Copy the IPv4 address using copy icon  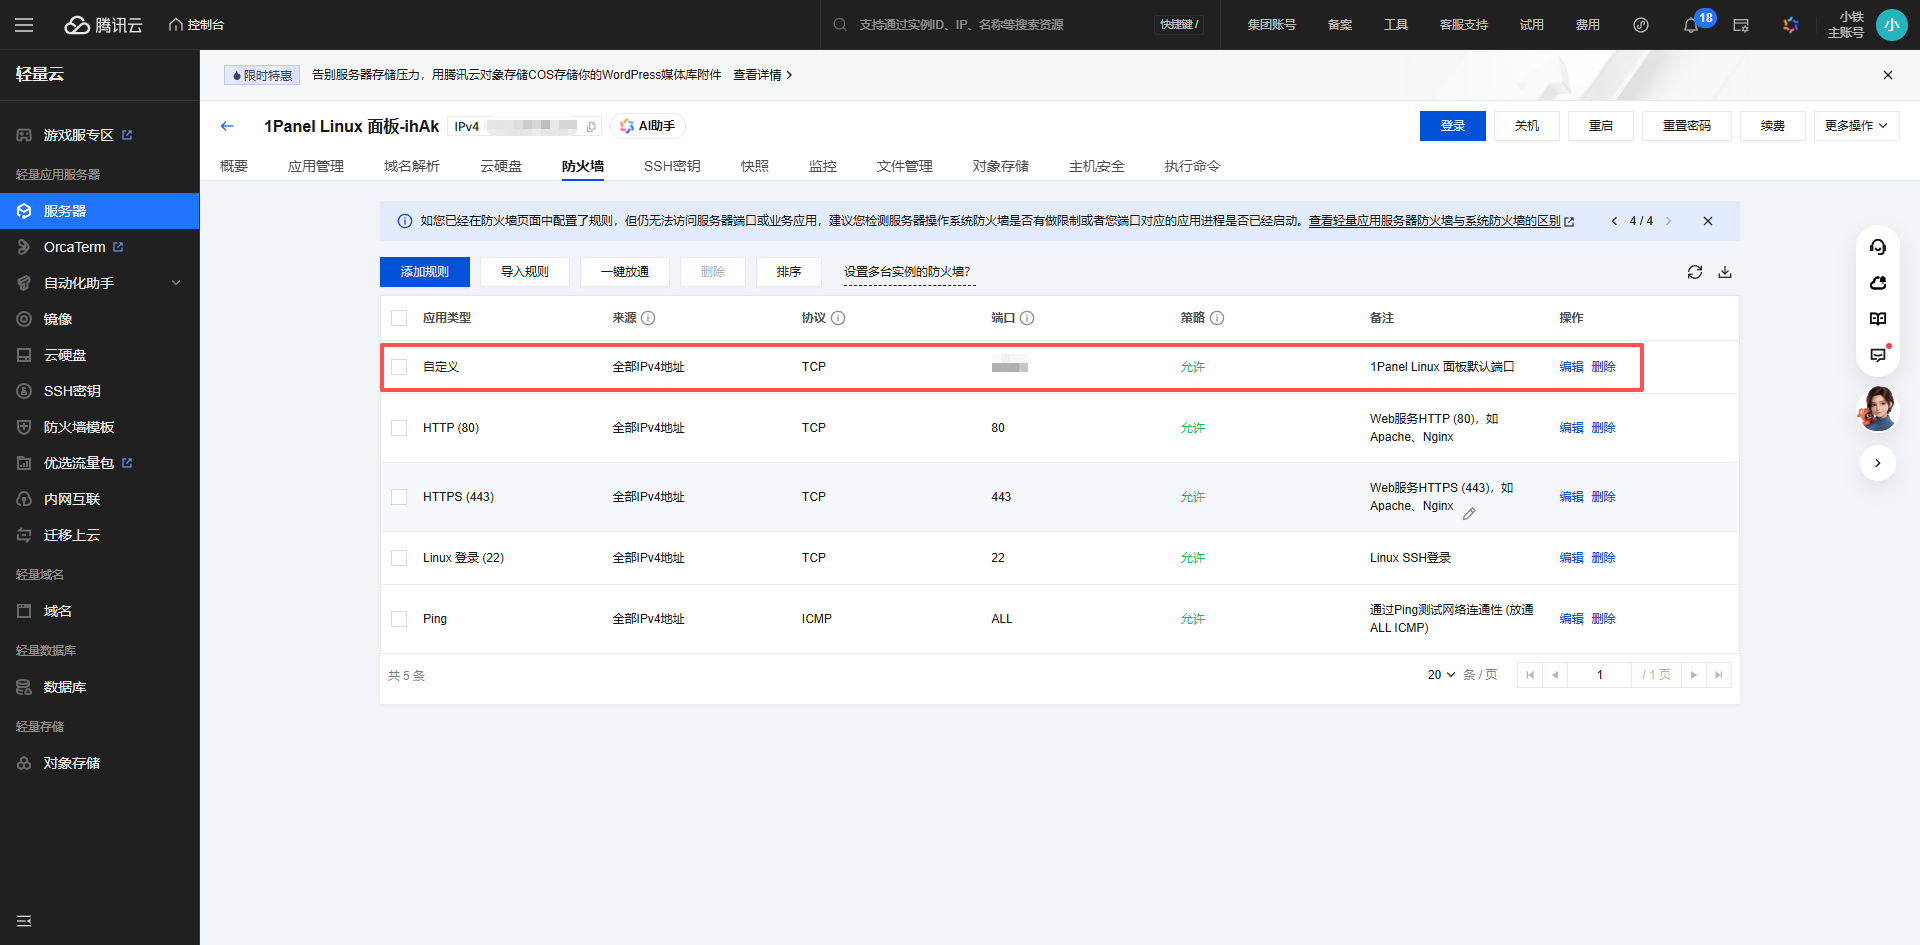point(591,127)
